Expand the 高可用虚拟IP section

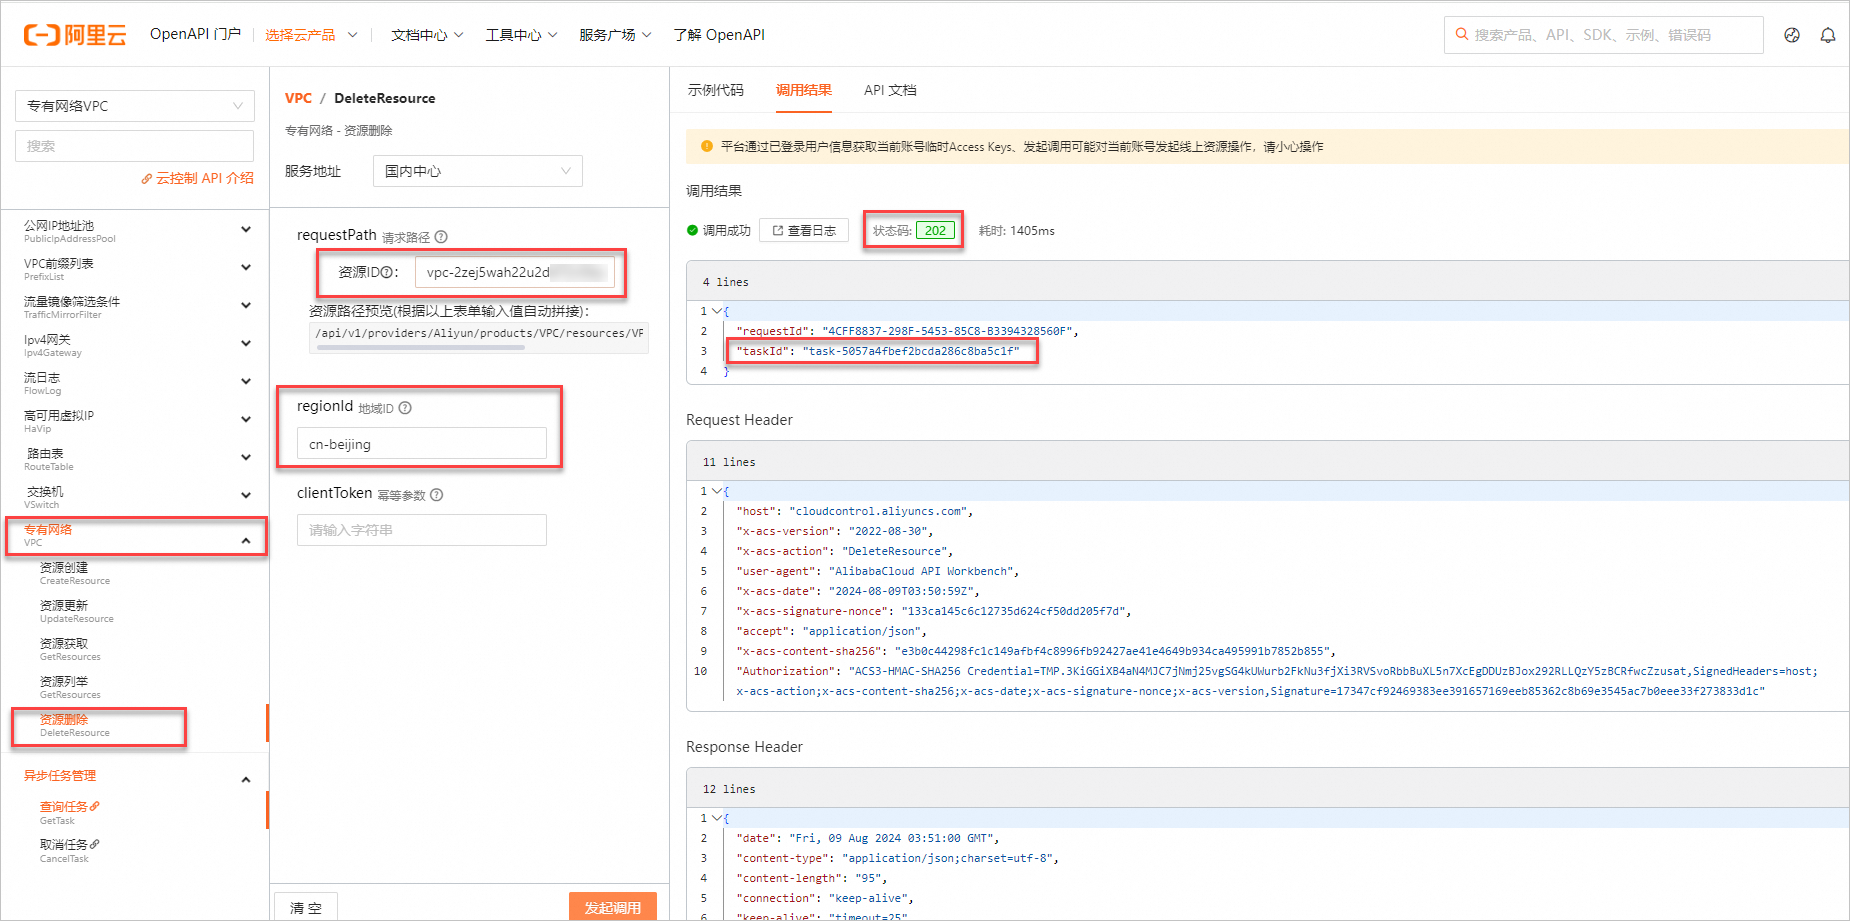click(246, 420)
